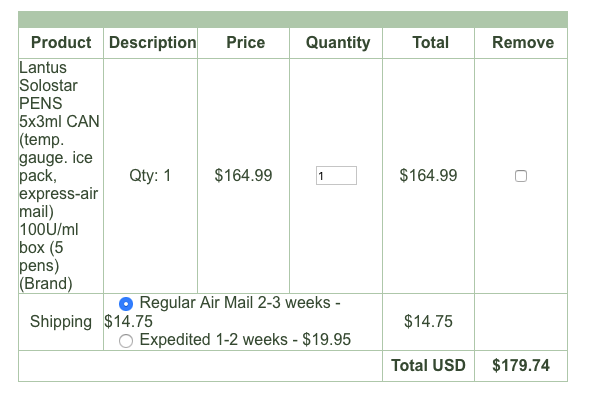608x398 pixels.
Task: Click the Remove column header
Action: click(x=523, y=43)
